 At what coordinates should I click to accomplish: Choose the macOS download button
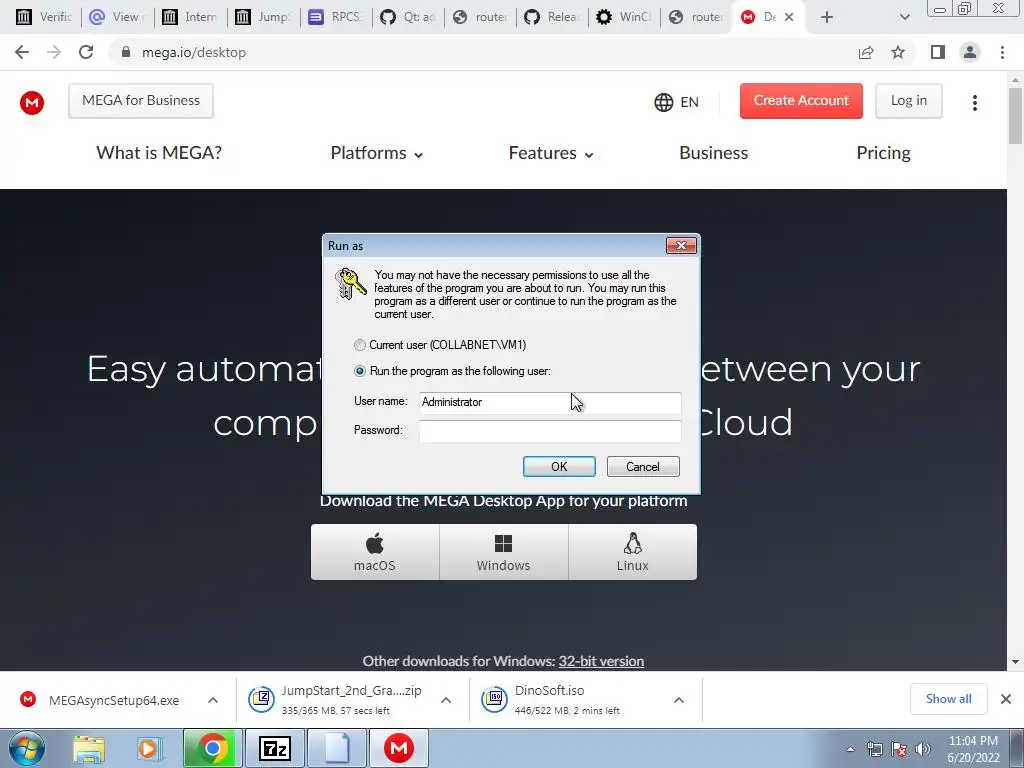click(375, 552)
